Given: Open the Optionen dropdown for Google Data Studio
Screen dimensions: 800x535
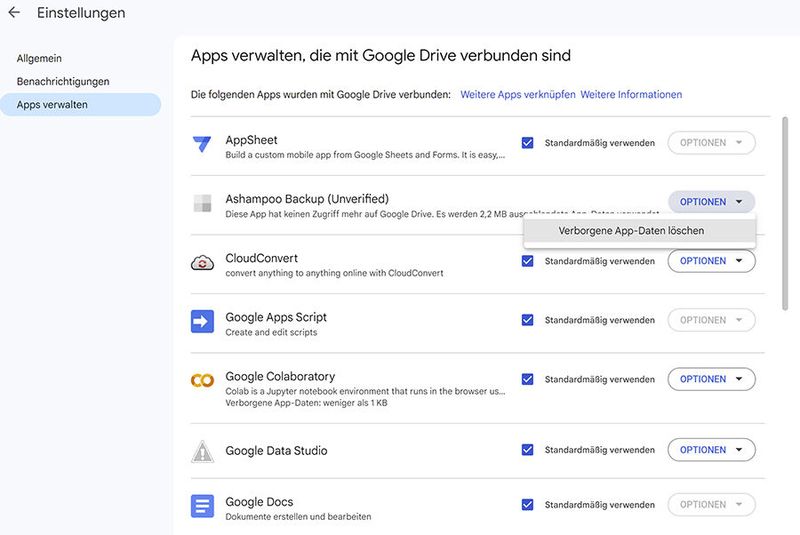Looking at the screenshot, I should click(711, 450).
